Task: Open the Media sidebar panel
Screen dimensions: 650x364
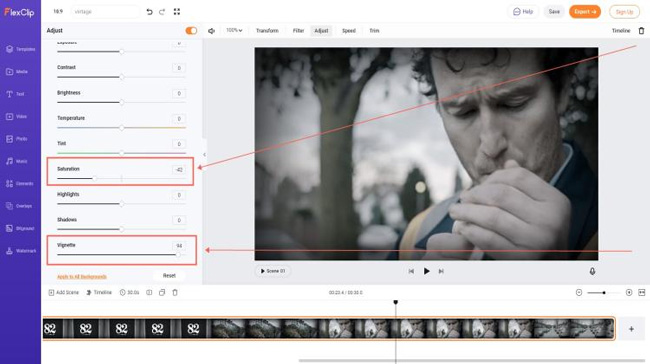Action: coord(17,72)
